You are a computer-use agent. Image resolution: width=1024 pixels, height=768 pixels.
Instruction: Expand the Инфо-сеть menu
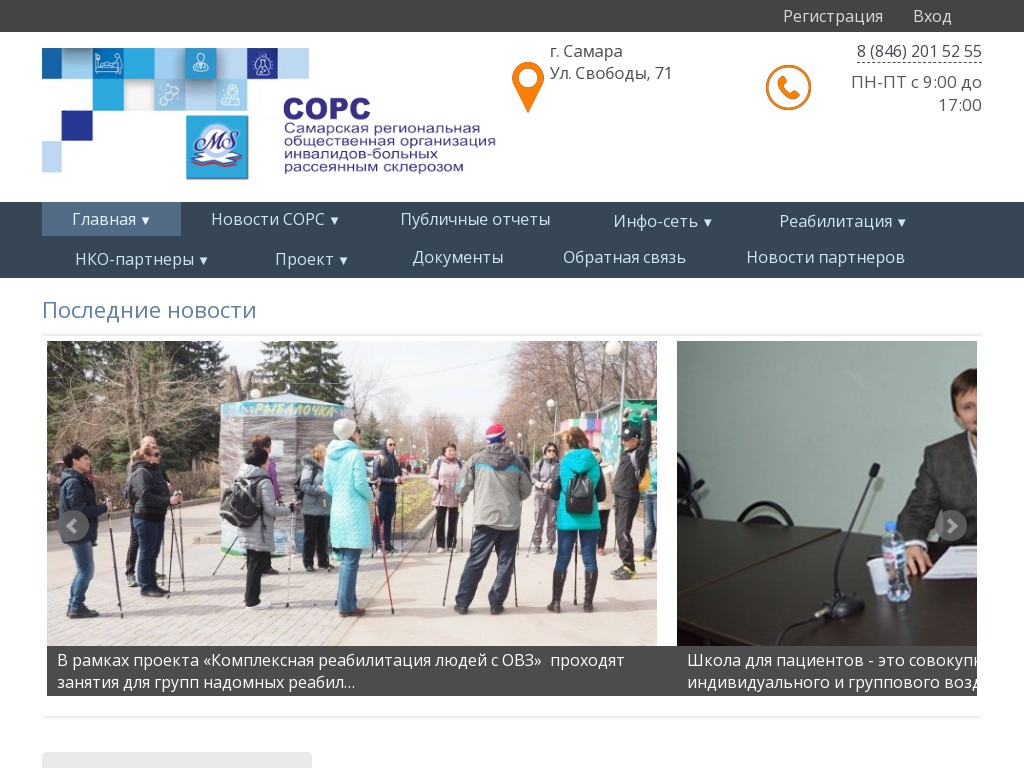(x=662, y=221)
